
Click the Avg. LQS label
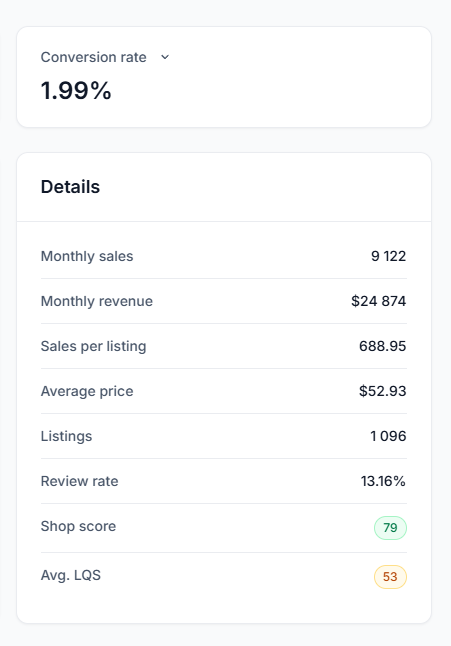click(x=71, y=575)
